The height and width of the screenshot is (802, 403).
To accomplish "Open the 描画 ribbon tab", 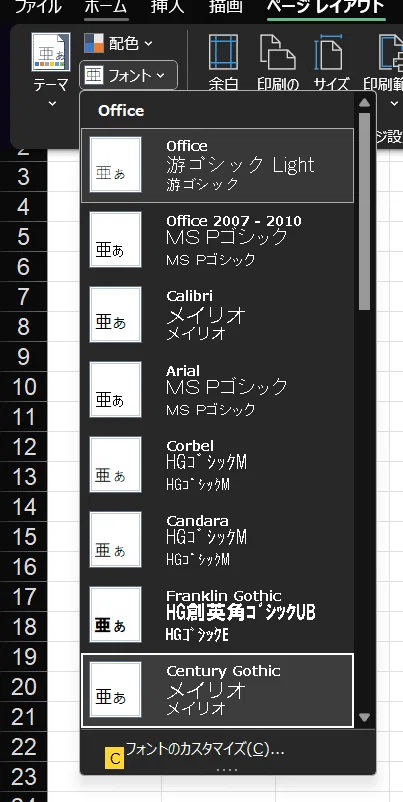I will click(226, 7).
